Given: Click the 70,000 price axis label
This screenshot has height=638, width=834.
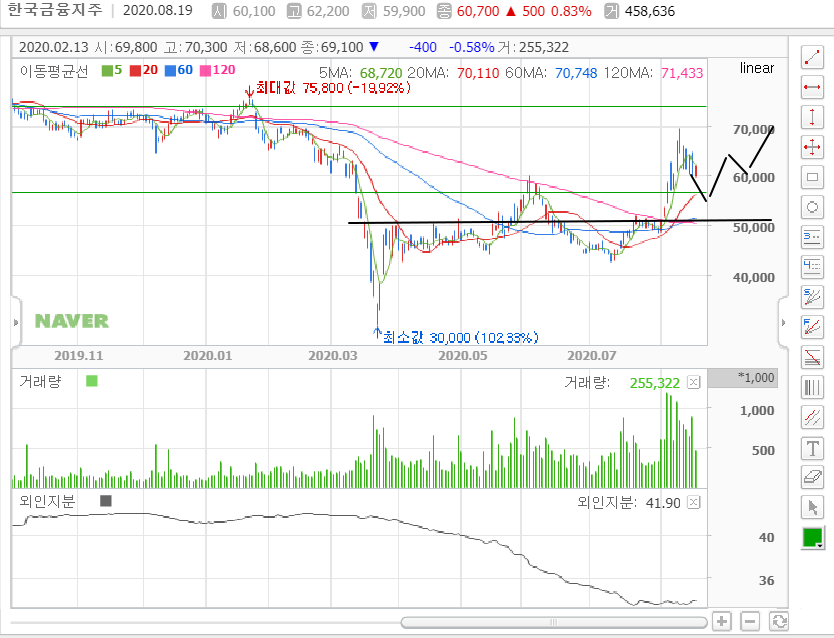Looking at the screenshot, I should [x=754, y=130].
